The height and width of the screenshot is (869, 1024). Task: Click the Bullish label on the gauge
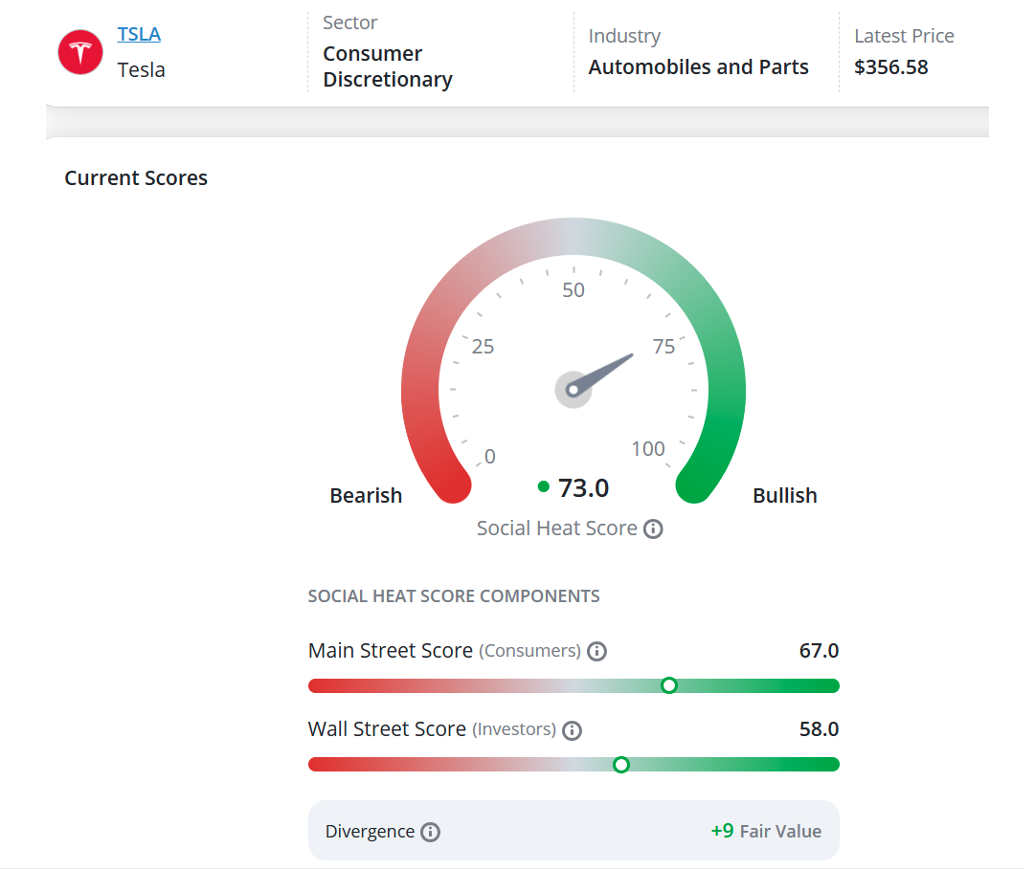pos(784,496)
